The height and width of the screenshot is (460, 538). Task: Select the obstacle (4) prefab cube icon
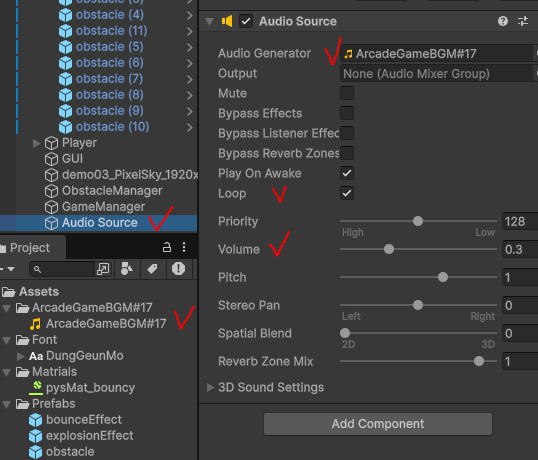coord(66,15)
